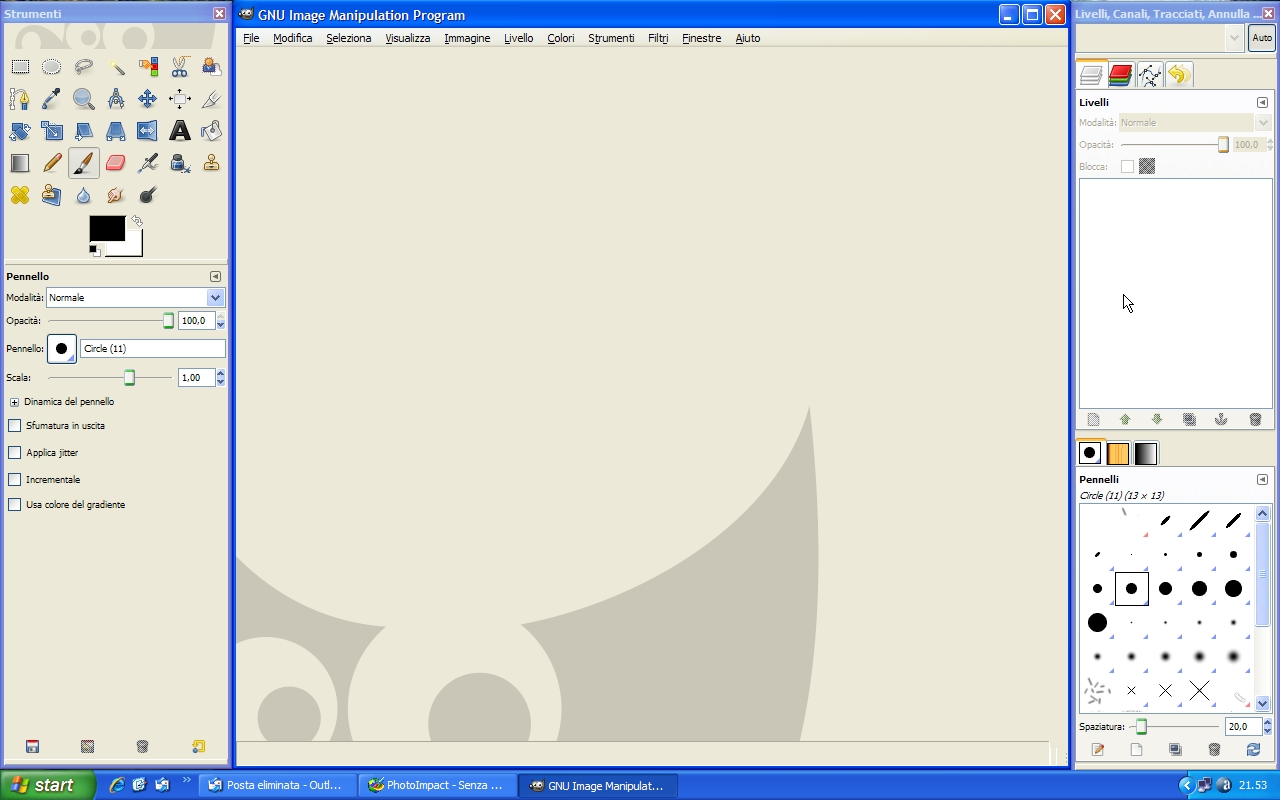Viewport: 1280px width, 800px height.
Task: Click the Windows start button
Action: [x=45, y=785]
